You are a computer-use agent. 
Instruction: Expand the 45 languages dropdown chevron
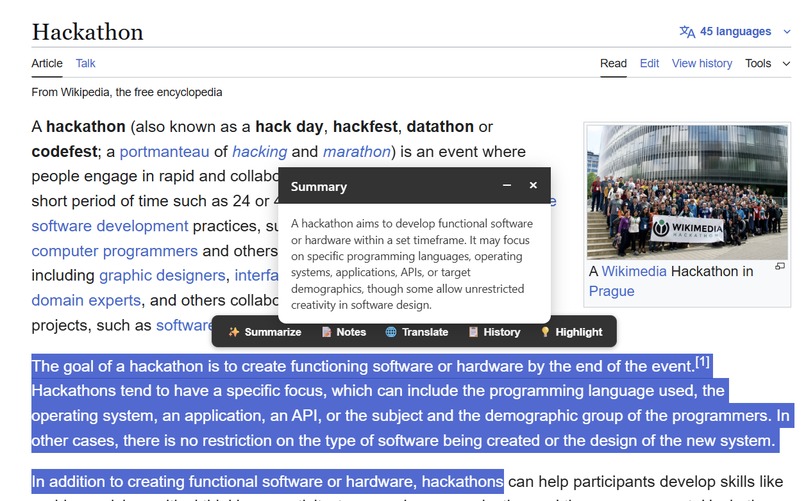pyautogui.click(x=786, y=32)
